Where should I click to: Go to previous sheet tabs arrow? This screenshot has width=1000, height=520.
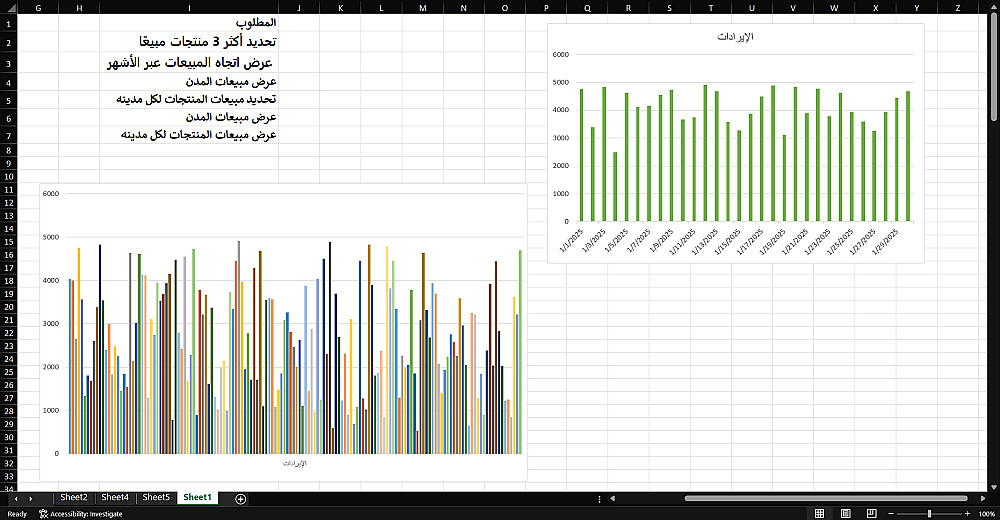[16, 498]
